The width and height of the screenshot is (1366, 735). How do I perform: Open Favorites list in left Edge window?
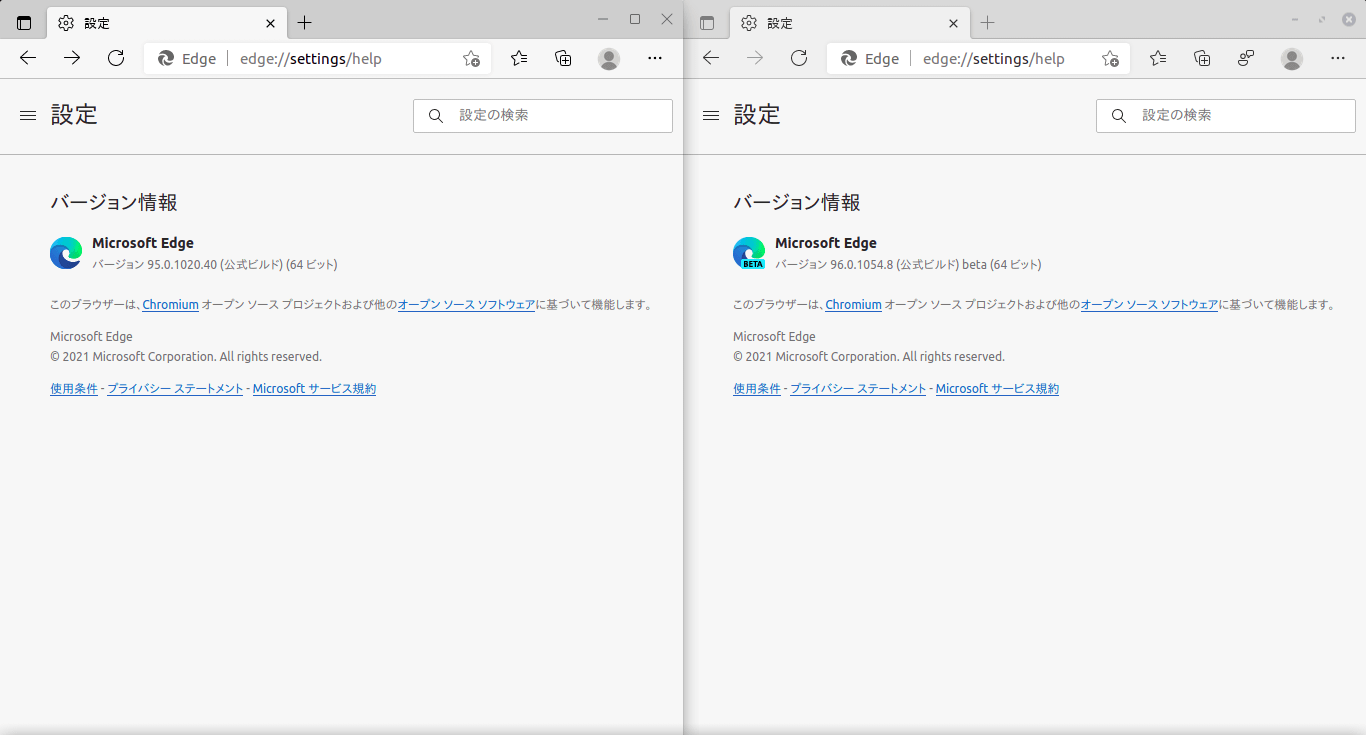[519, 58]
